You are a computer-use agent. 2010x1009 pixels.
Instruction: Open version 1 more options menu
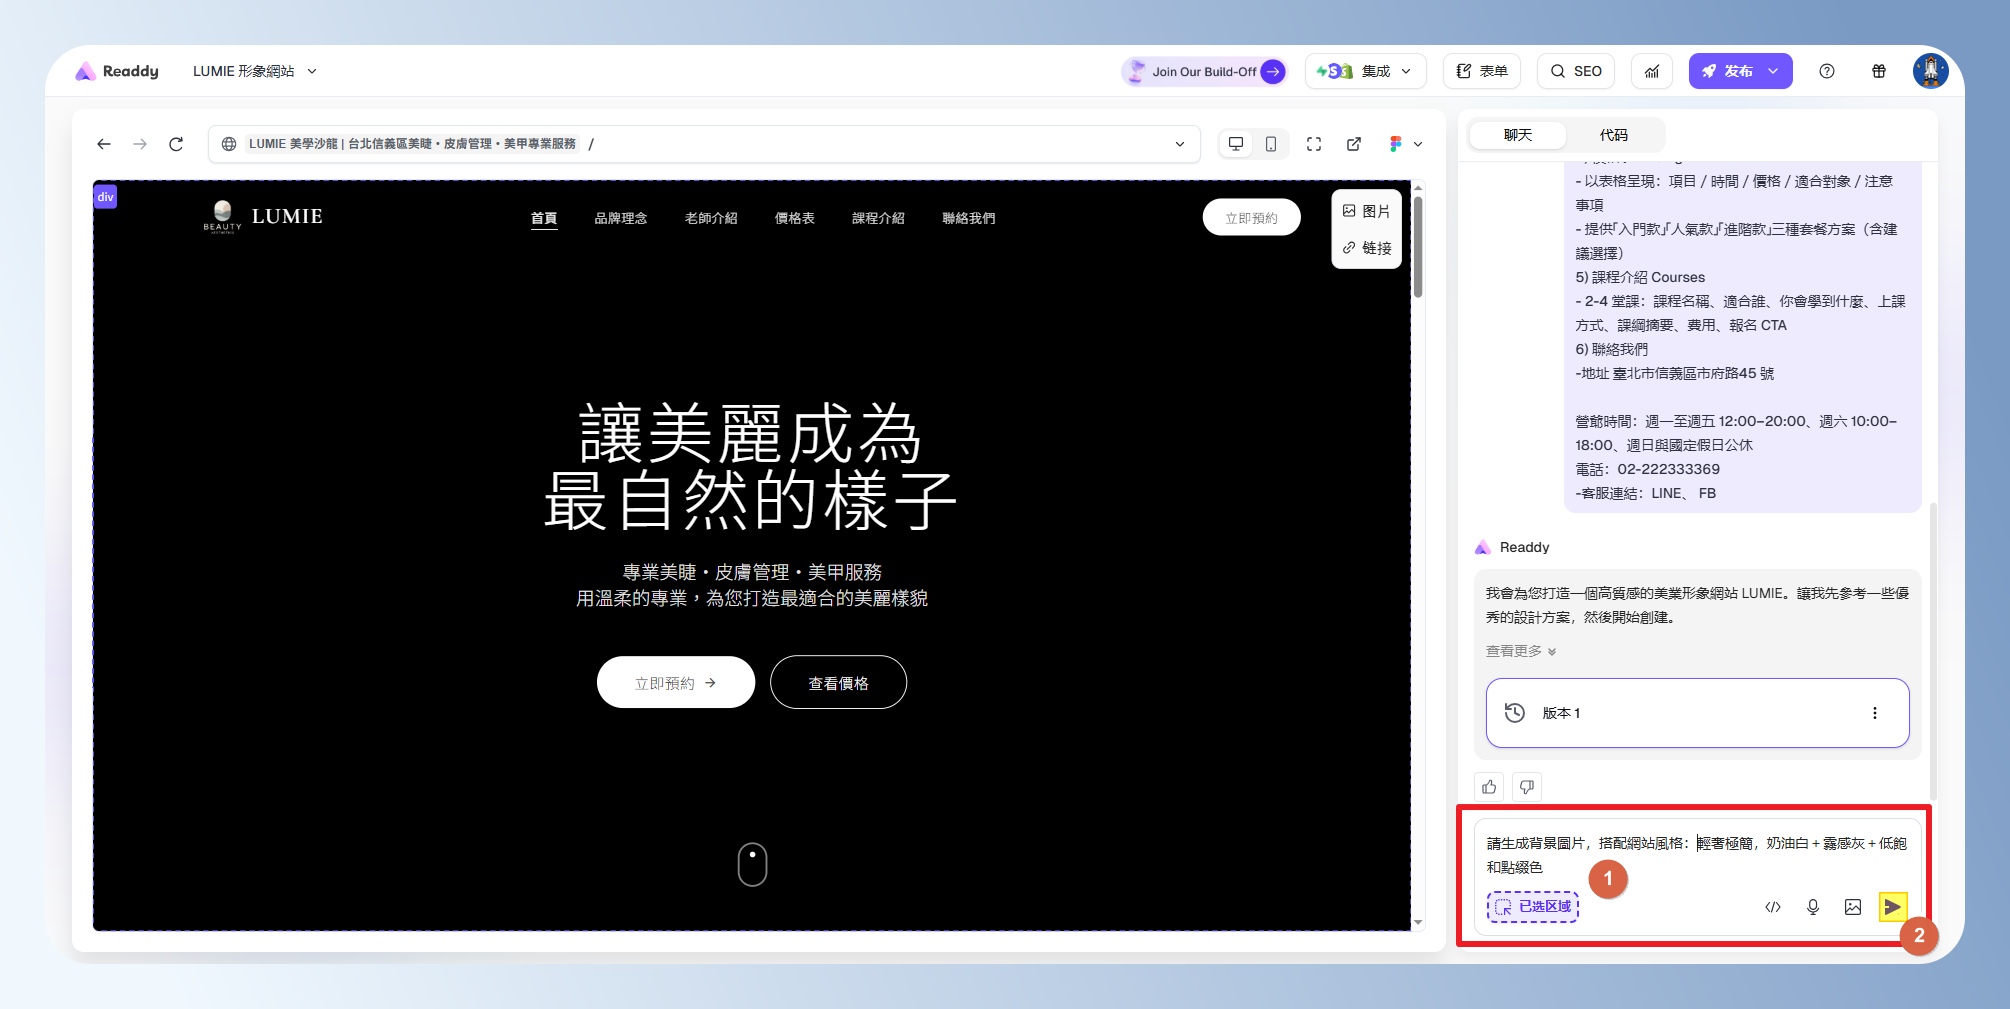(1874, 713)
